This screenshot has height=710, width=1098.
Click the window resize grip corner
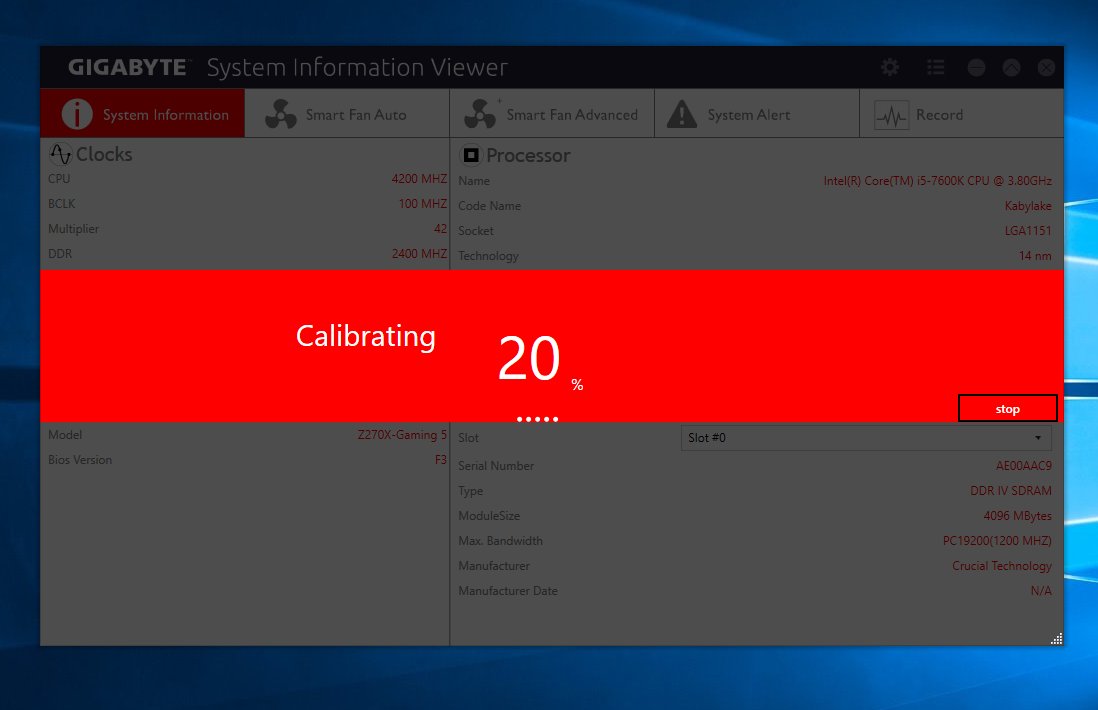click(x=1056, y=638)
